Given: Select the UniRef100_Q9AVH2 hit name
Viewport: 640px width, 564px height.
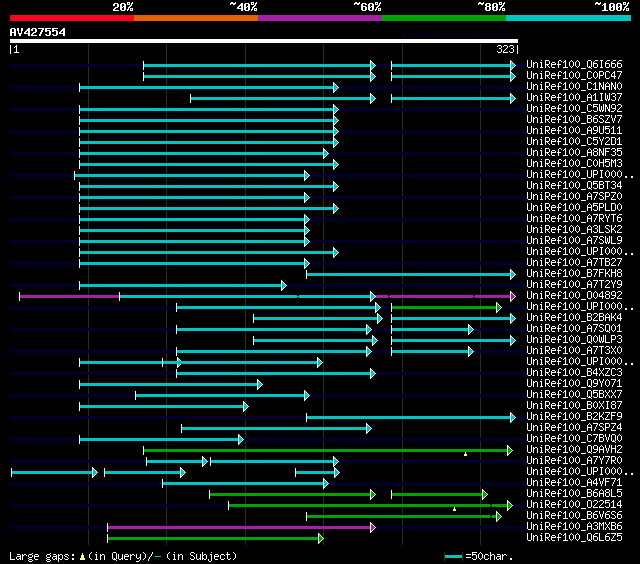Looking at the screenshot, I should (574, 450).
